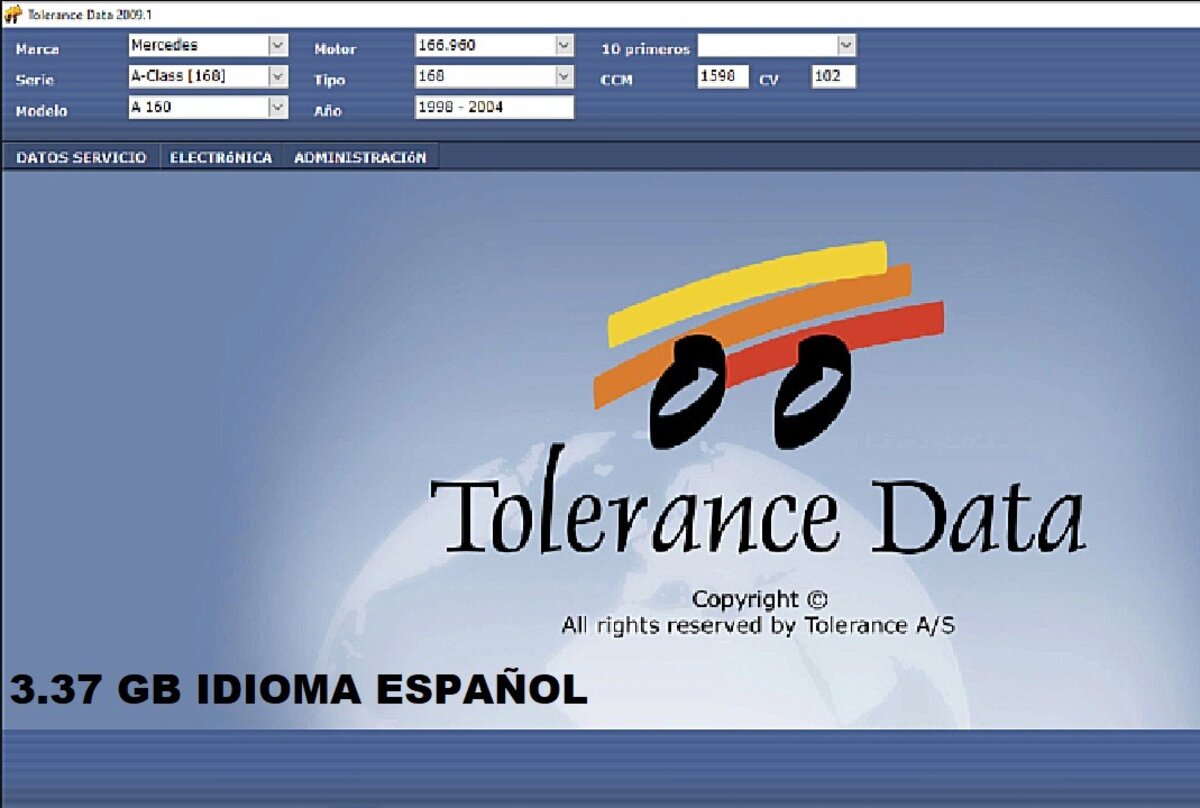Open the Tipo dropdown
The image size is (1200, 808).
click(562, 77)
